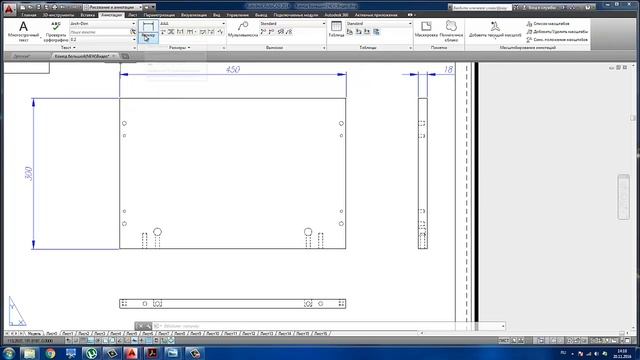Open the workspace selector dropdown

[113, 7]
